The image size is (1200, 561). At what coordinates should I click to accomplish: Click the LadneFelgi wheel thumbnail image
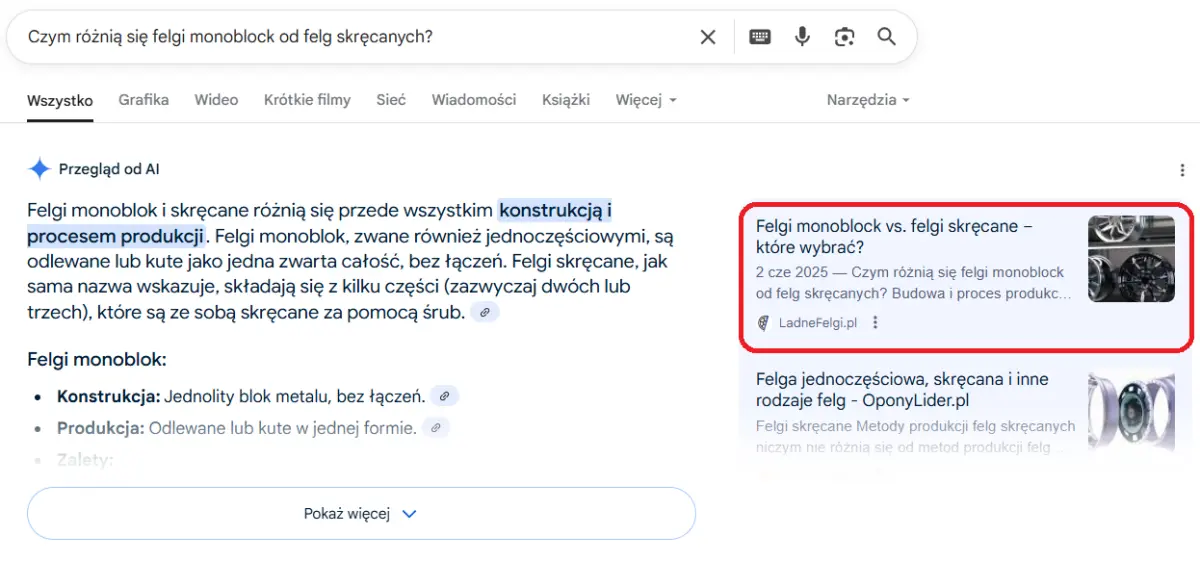pos(1130,258)
